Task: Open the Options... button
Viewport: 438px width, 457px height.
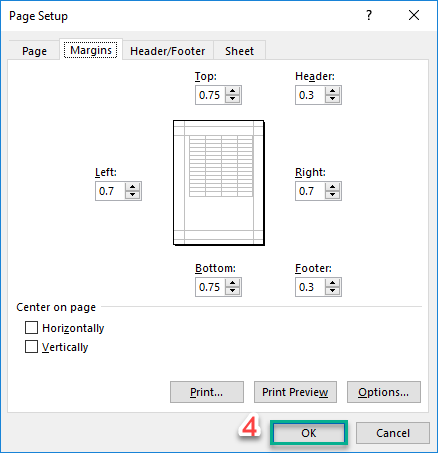Action: (384, 392)
